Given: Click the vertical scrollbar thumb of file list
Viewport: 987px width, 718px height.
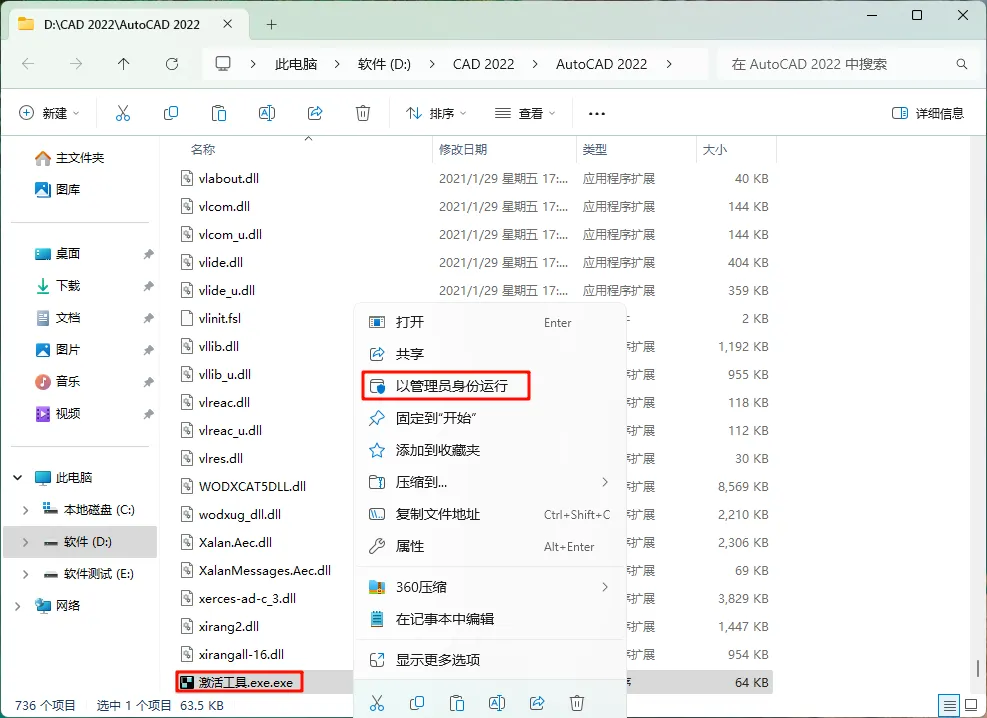Looking at the screenshot, I should point(977,667).
